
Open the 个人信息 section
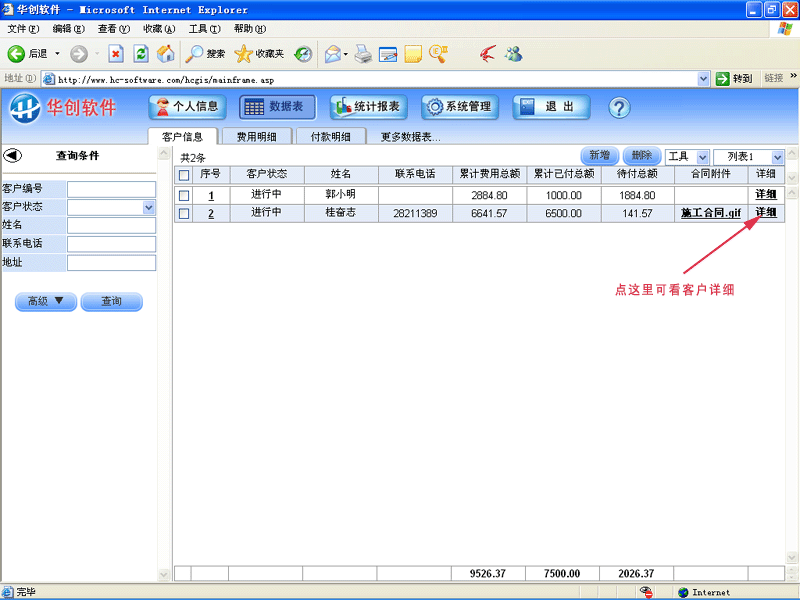186,108
